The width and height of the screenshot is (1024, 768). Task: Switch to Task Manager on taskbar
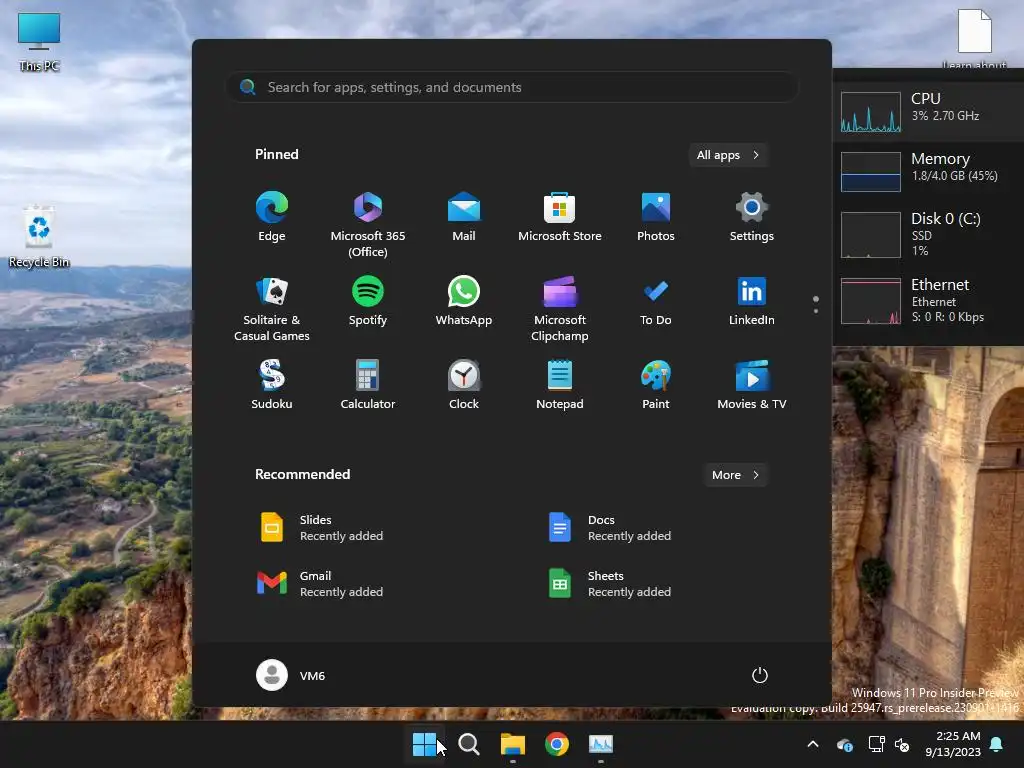coord(601,744)
